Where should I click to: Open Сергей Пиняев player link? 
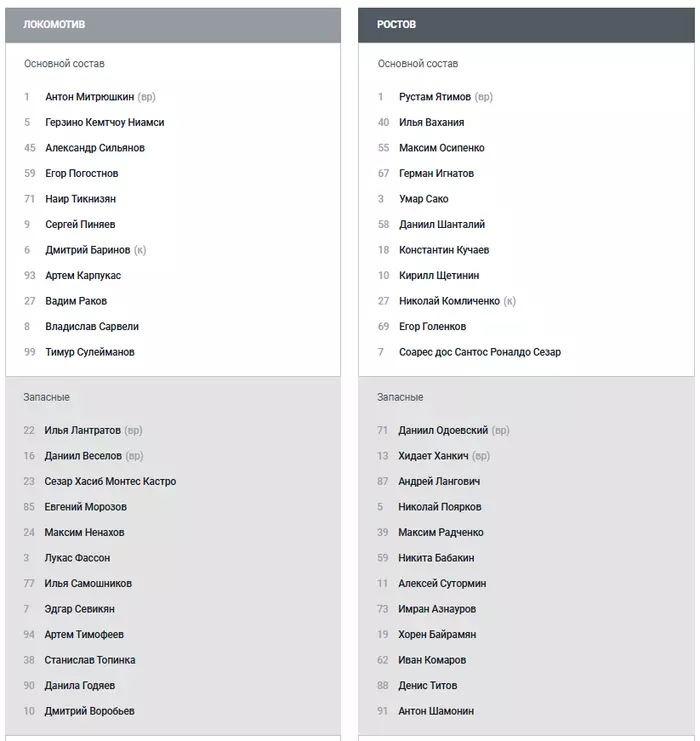click(x=80, y=224)
